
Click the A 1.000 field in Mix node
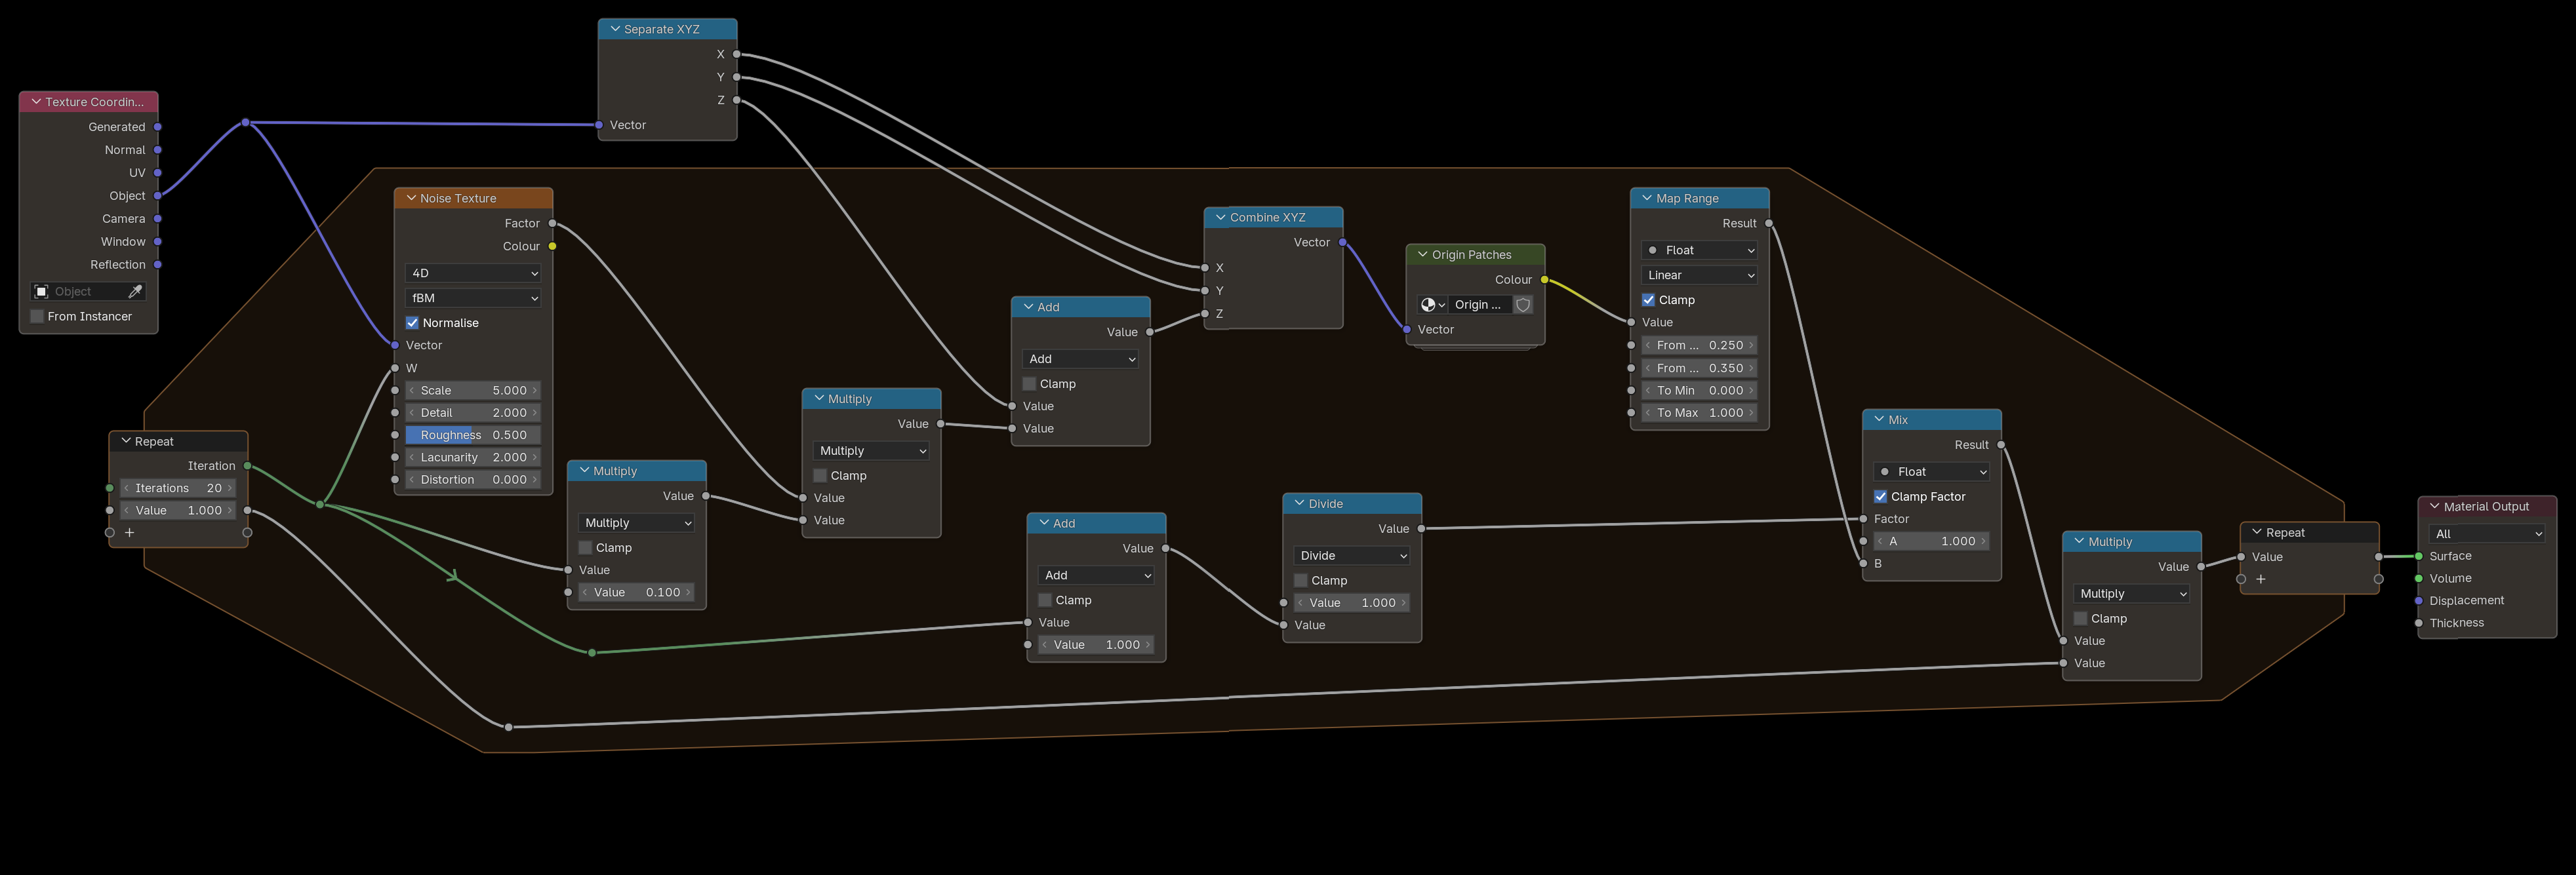click(1931, 541)
